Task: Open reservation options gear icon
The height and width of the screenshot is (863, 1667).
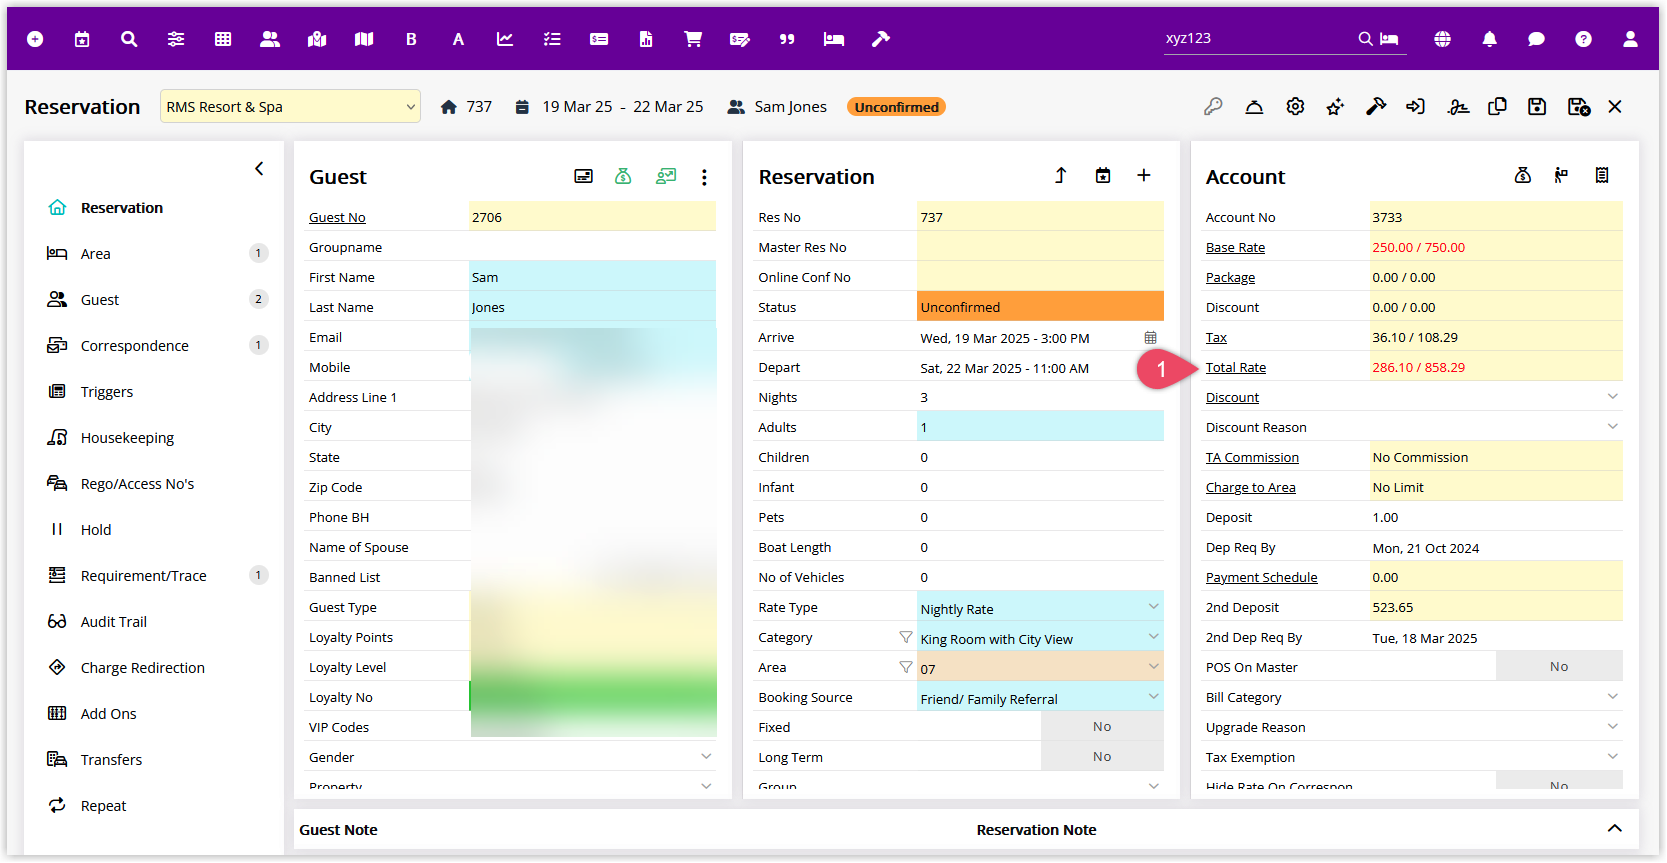Action: pyautogui.click(x=1295, y=106)
